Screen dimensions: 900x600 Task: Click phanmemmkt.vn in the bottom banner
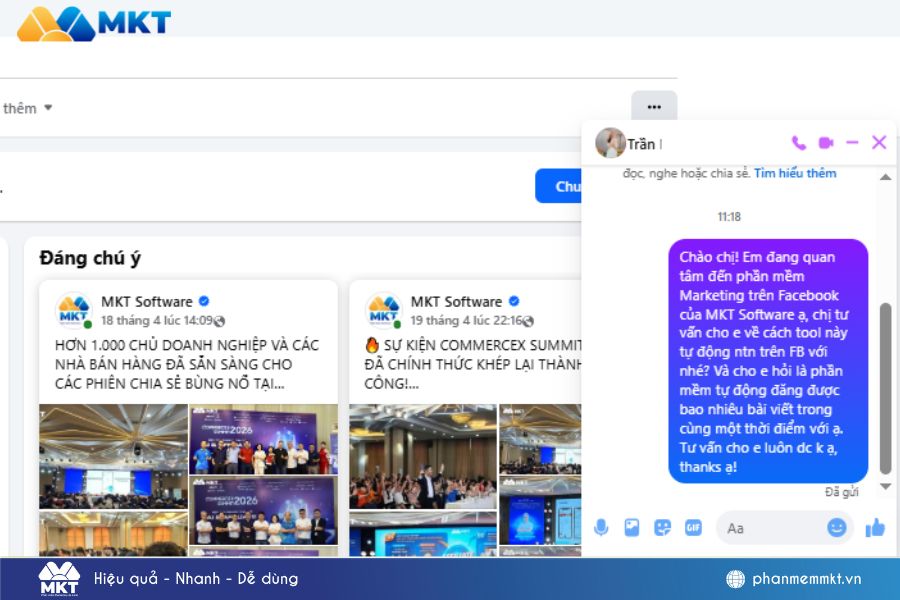point(806,579)
